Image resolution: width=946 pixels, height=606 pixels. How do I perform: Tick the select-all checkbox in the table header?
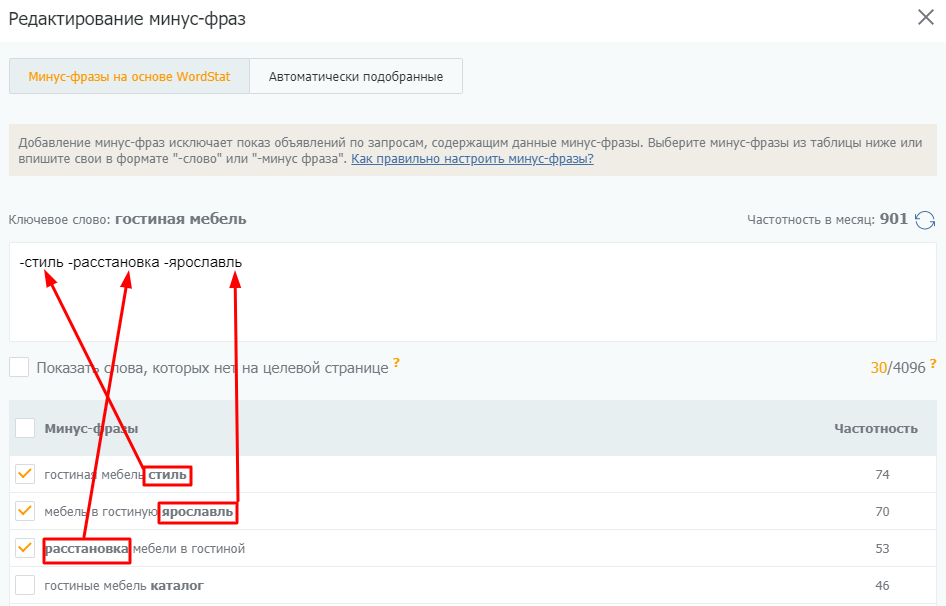(25, 429)
